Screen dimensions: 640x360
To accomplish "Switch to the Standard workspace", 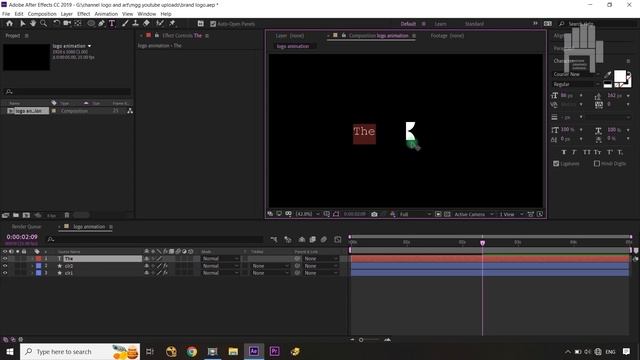I will coord(474,24).
